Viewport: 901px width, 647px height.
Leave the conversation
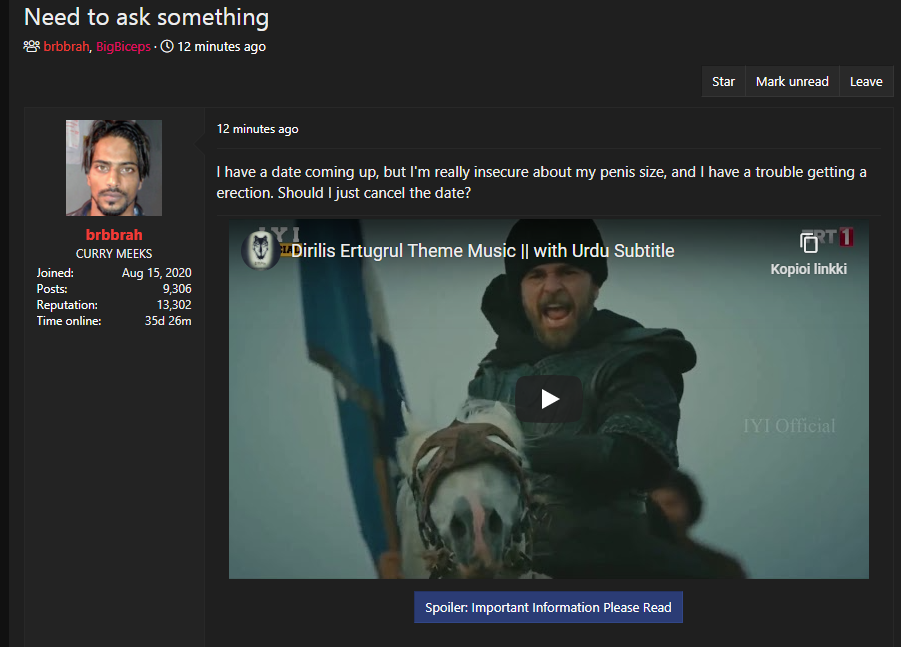(866, 82)
